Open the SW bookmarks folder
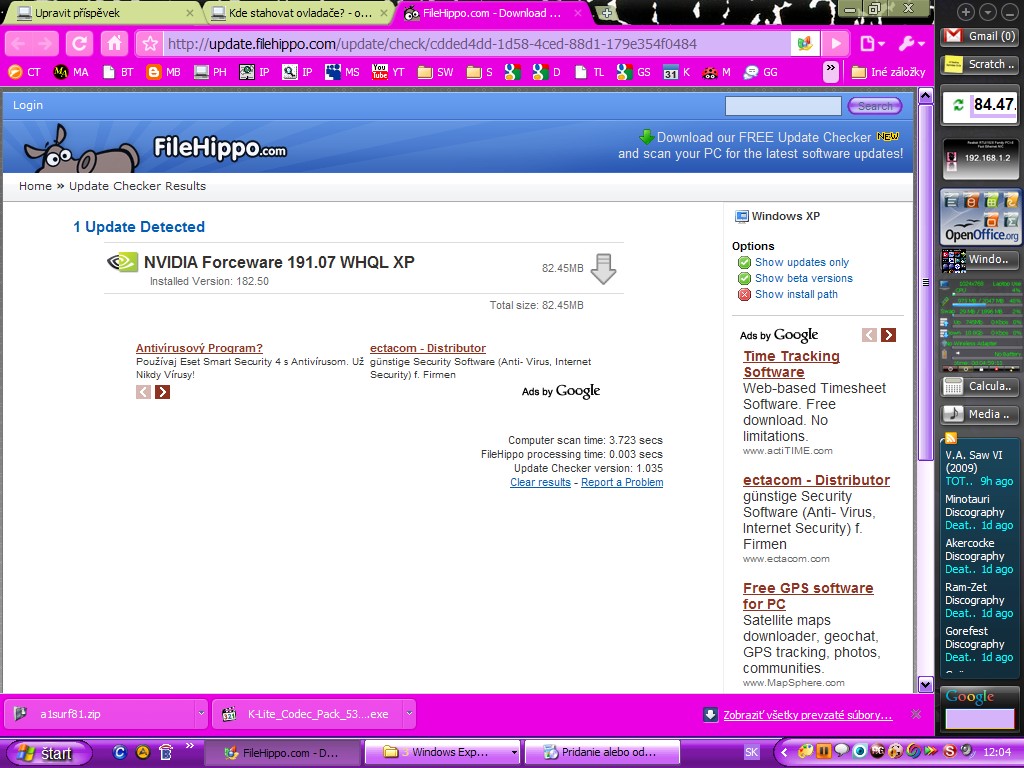 (x=436, y=72)
